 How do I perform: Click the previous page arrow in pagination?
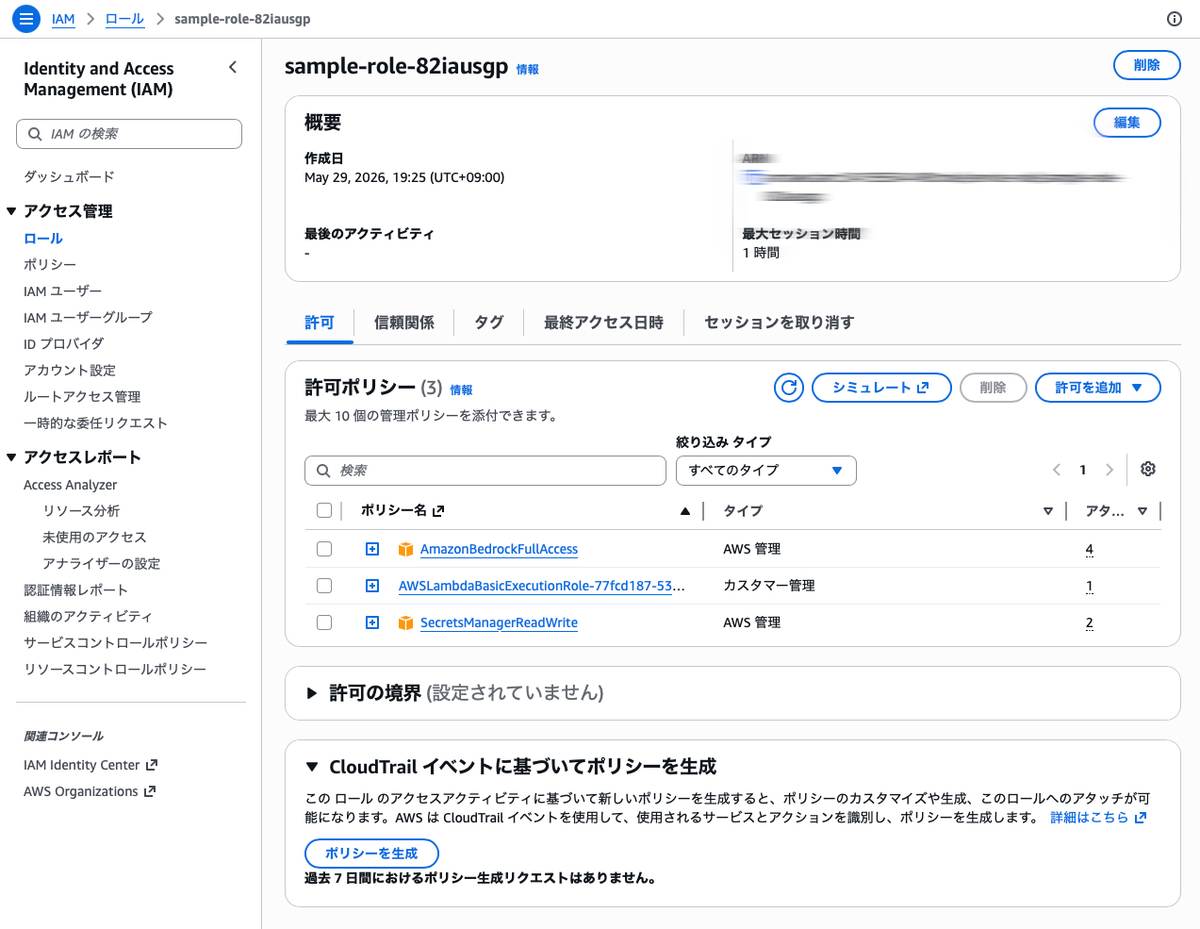click(x=1056, y=470)
